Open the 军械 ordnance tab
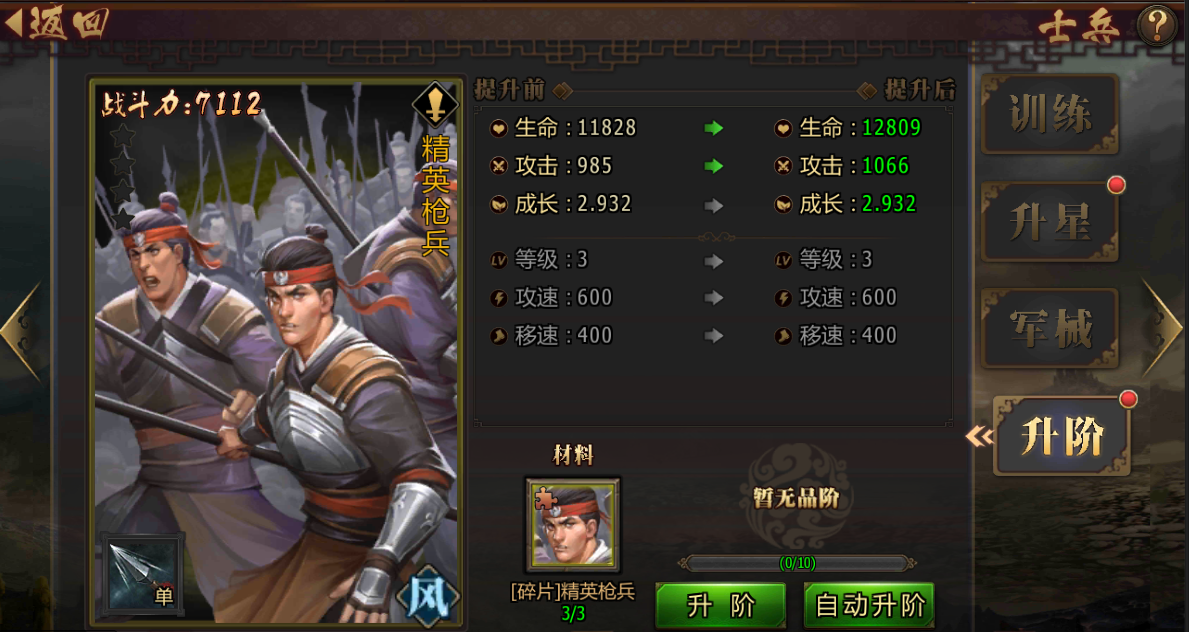The image size is (1189, 632). [1050, 329]
